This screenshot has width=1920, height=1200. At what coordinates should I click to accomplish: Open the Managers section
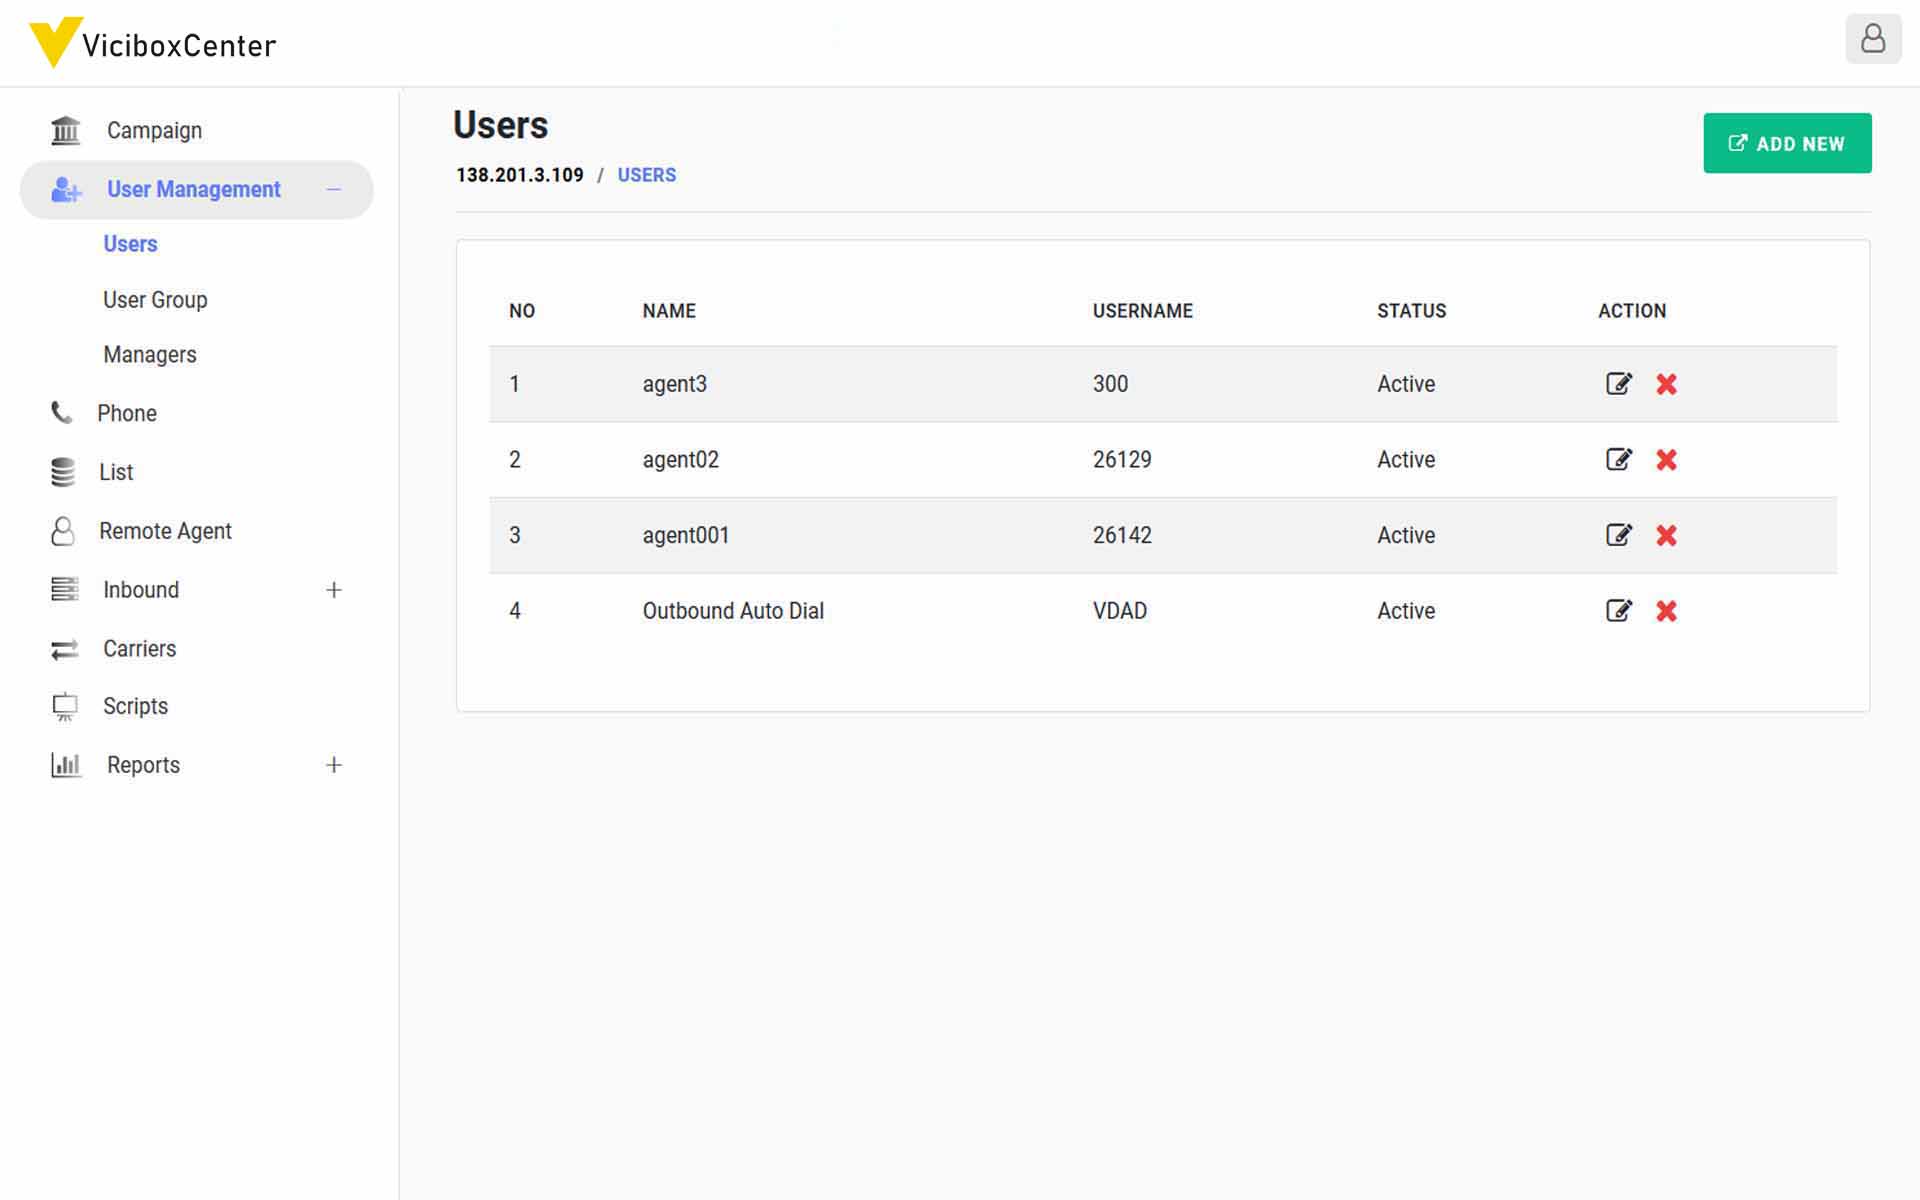click(x=149, y=354)
